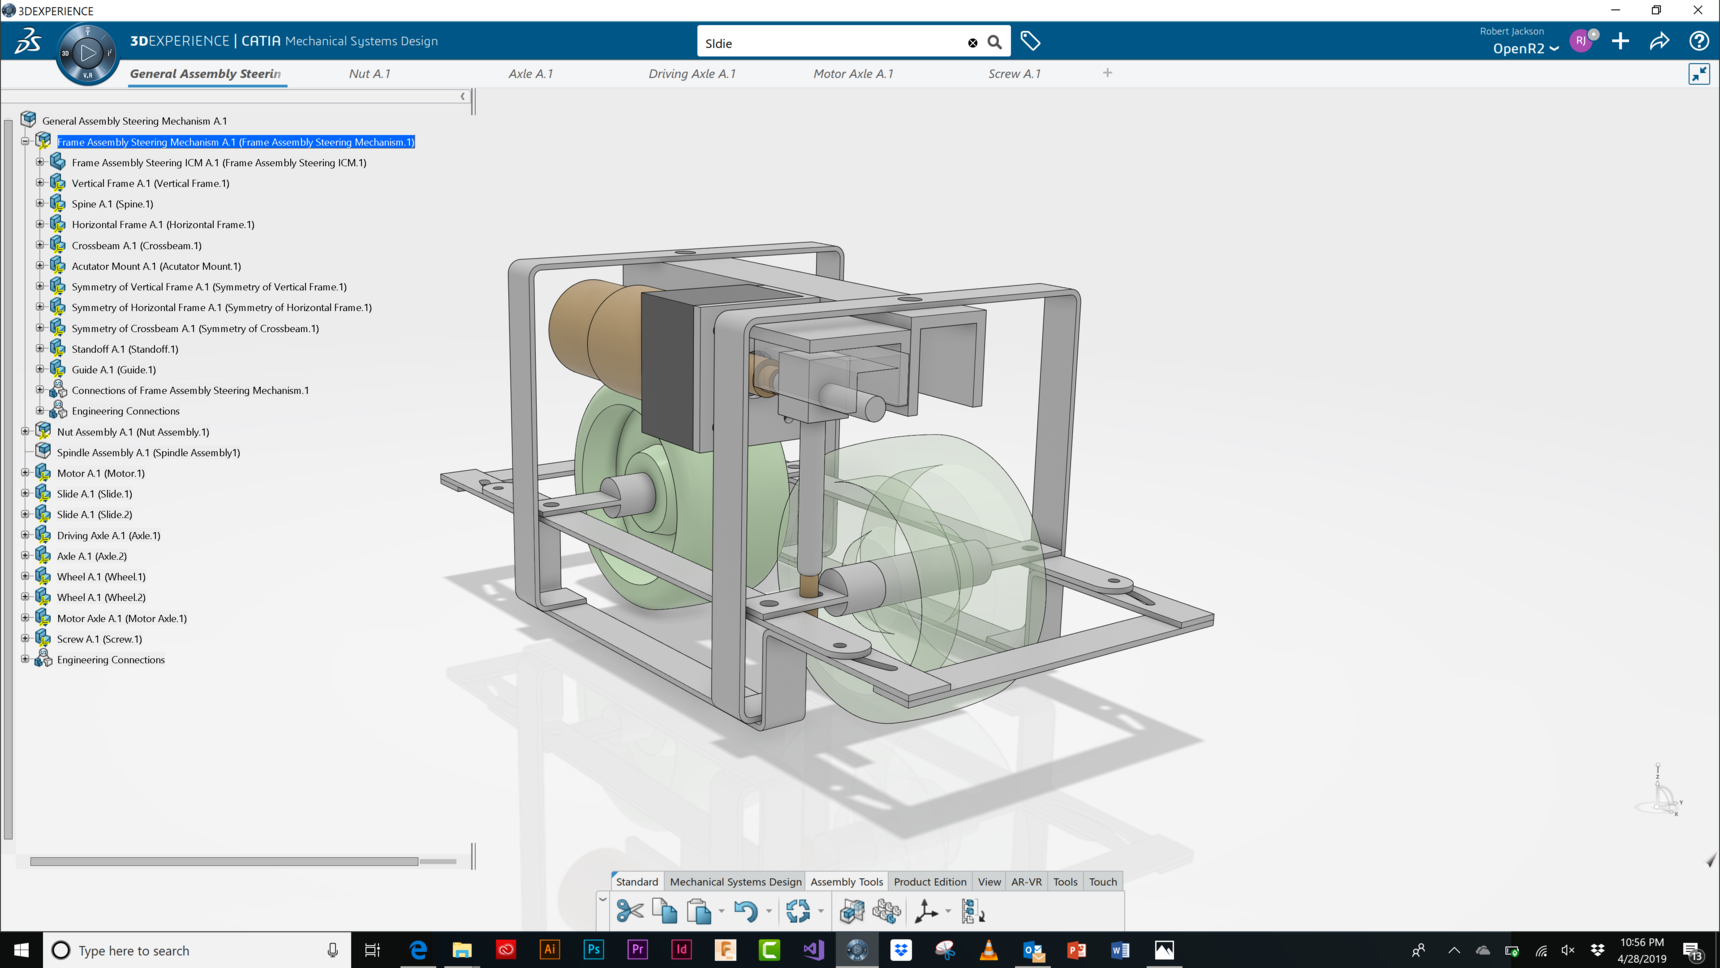This screenshot has width=1720, height=968.
Task: Expand the Screw A.1 tree node
Action: (x=25, y=639)
